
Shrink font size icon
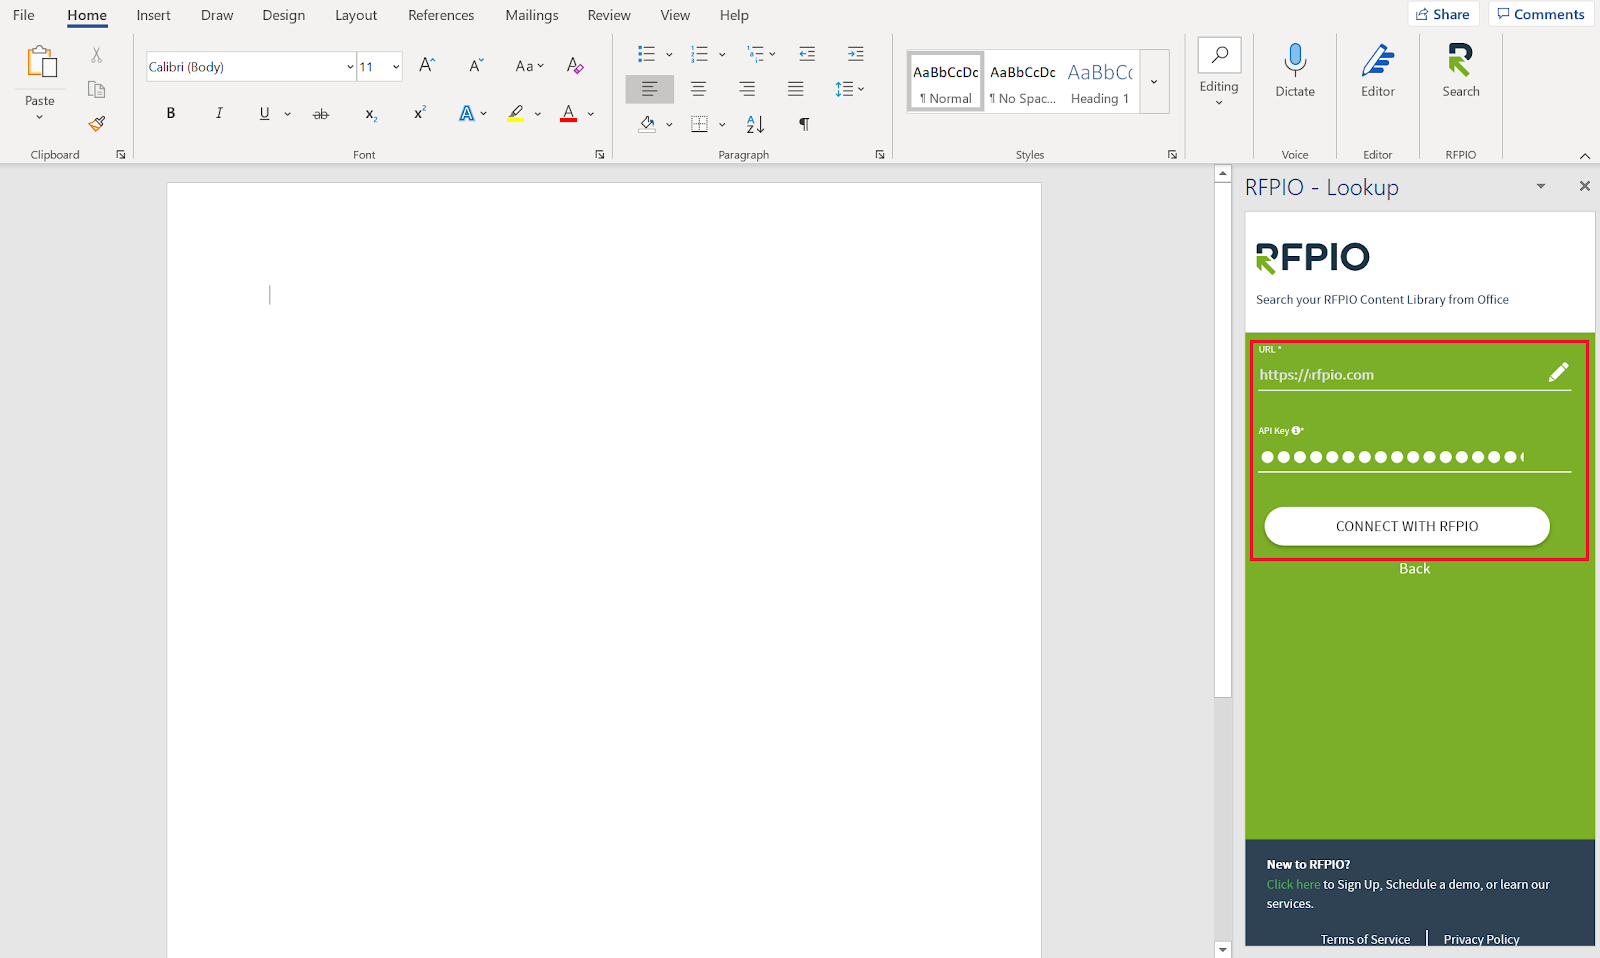476,66
